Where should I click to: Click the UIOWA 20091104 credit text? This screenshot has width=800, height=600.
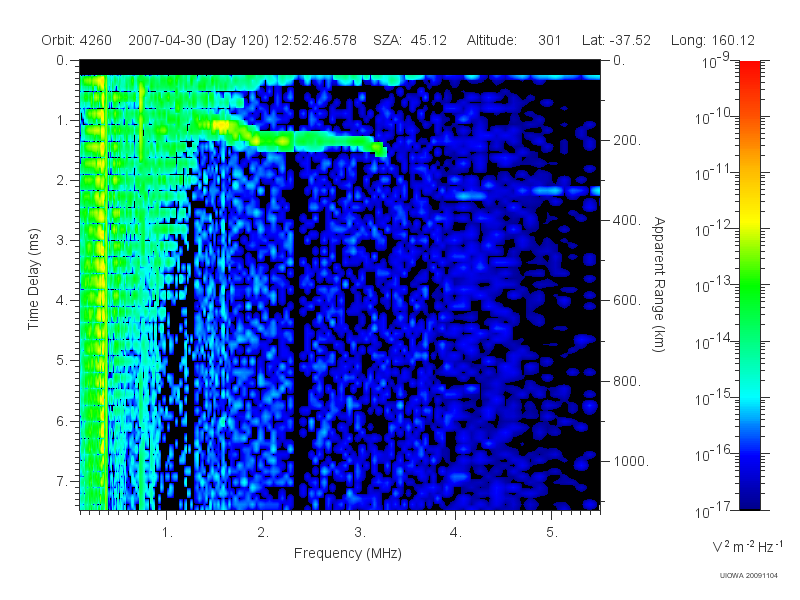748,576
